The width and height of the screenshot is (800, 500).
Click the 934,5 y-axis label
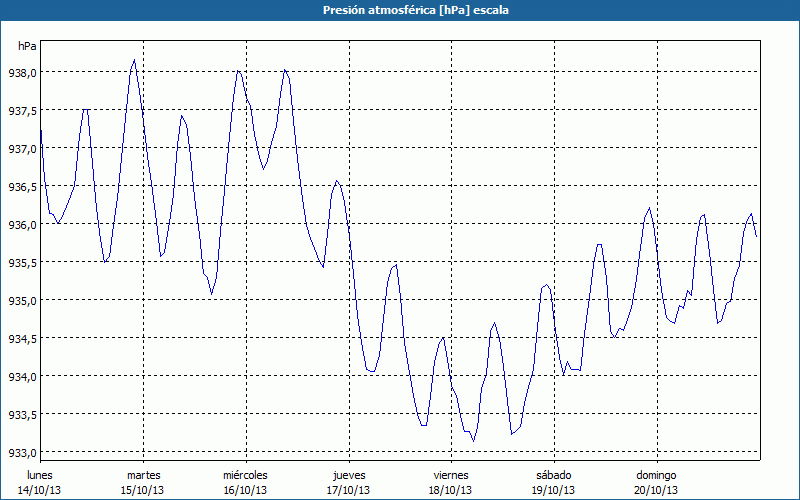pos(22,339)
